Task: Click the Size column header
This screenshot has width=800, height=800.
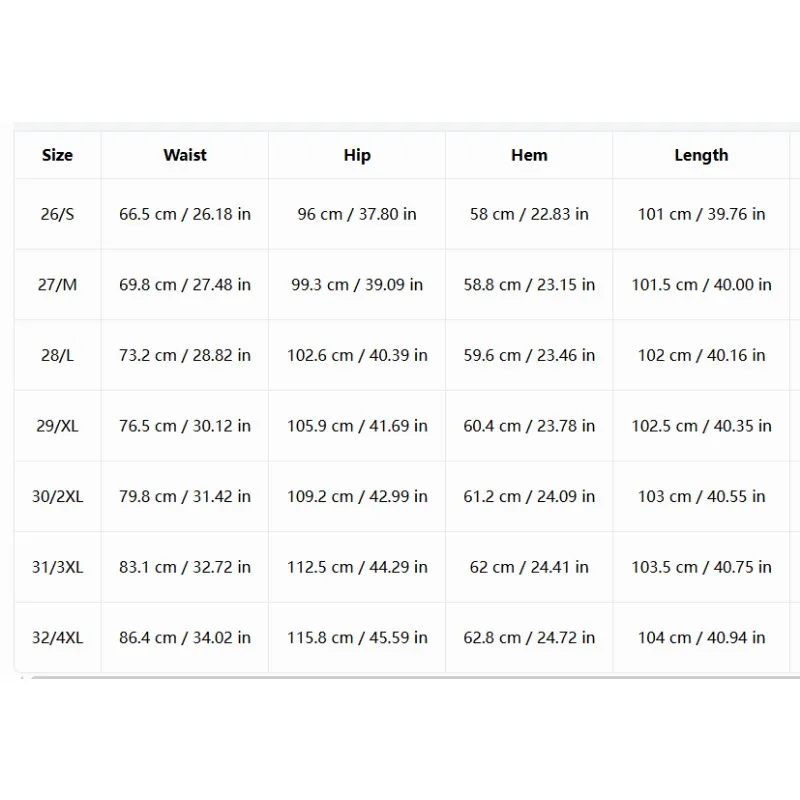Action: click(57, 155)
